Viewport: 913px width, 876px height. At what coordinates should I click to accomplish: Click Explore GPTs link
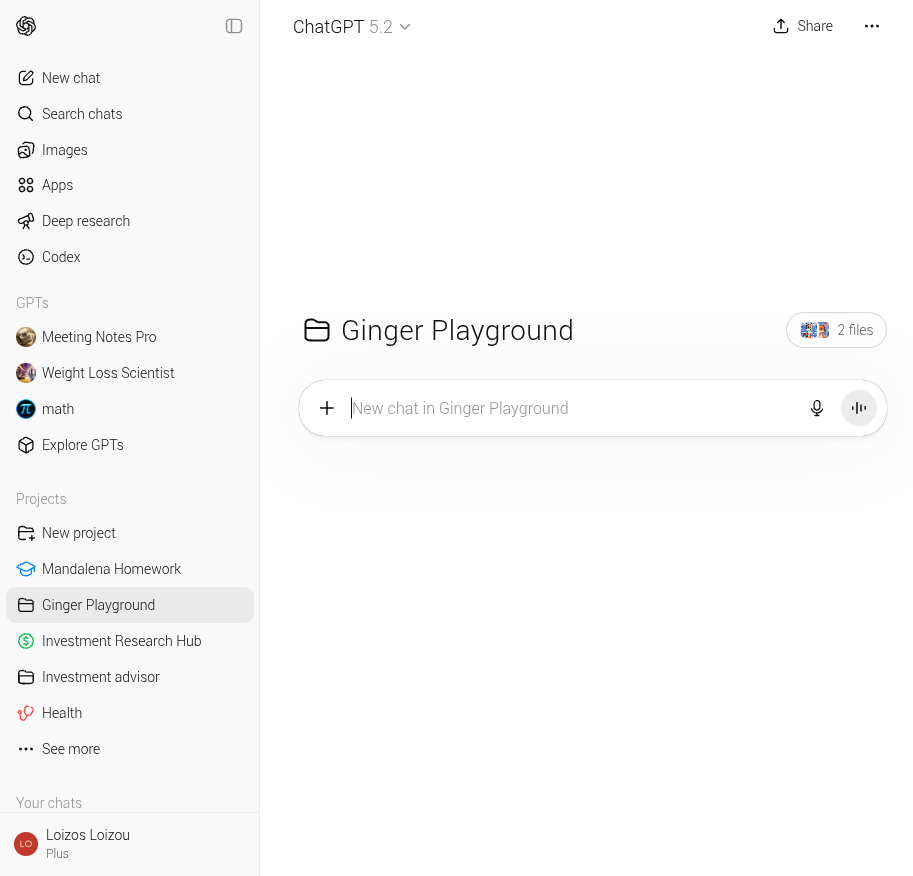point(83,445)
